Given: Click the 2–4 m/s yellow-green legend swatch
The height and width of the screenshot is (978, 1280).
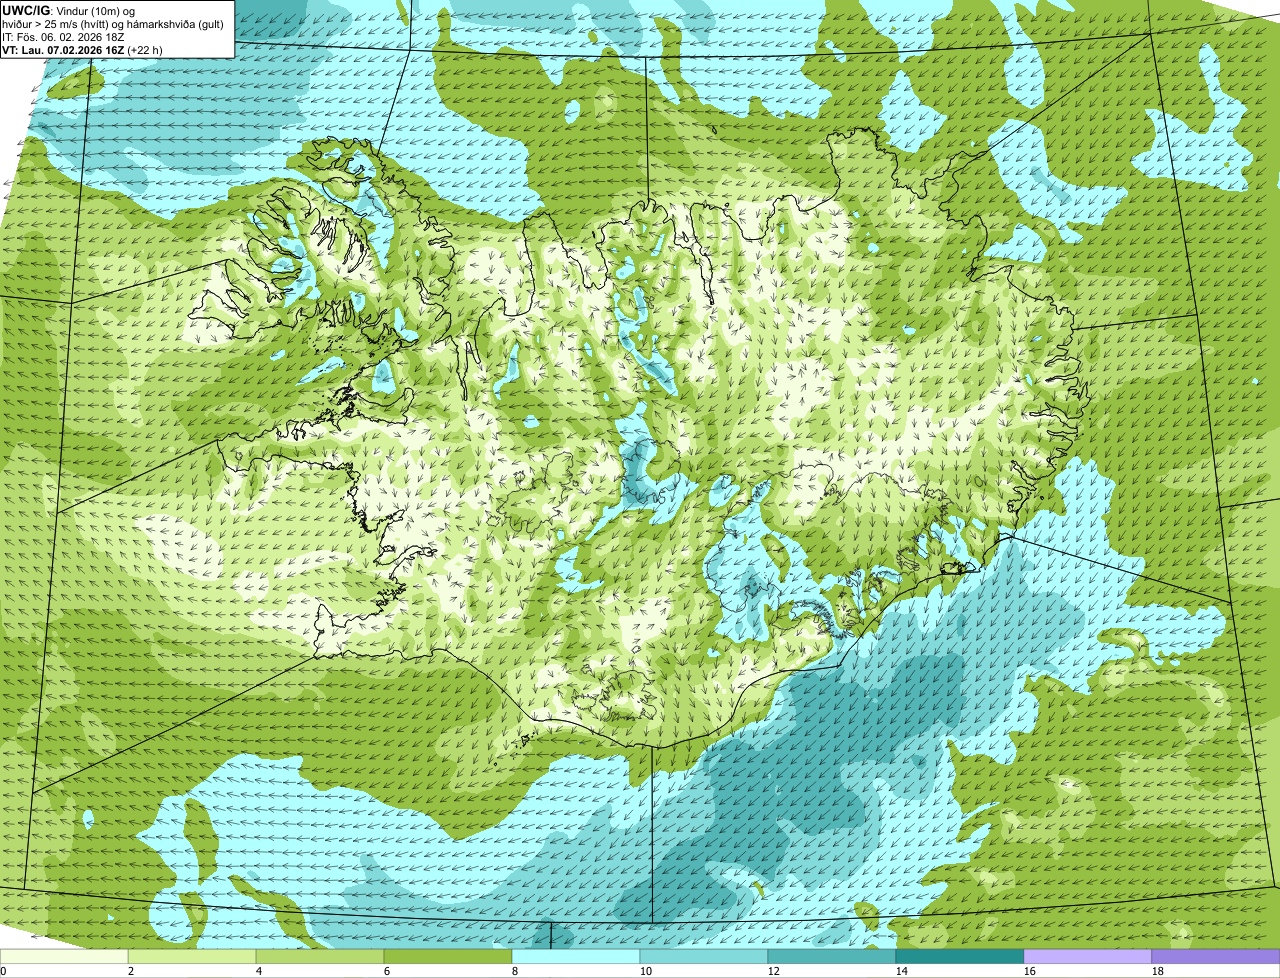Looking at the screenshot, I should click(x=192, y=957).
